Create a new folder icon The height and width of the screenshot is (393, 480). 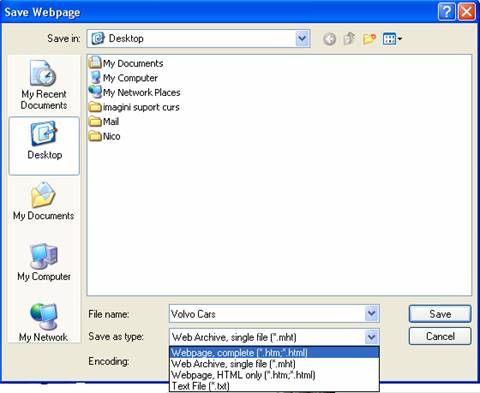pyautogui.click(x=369, y=39)
